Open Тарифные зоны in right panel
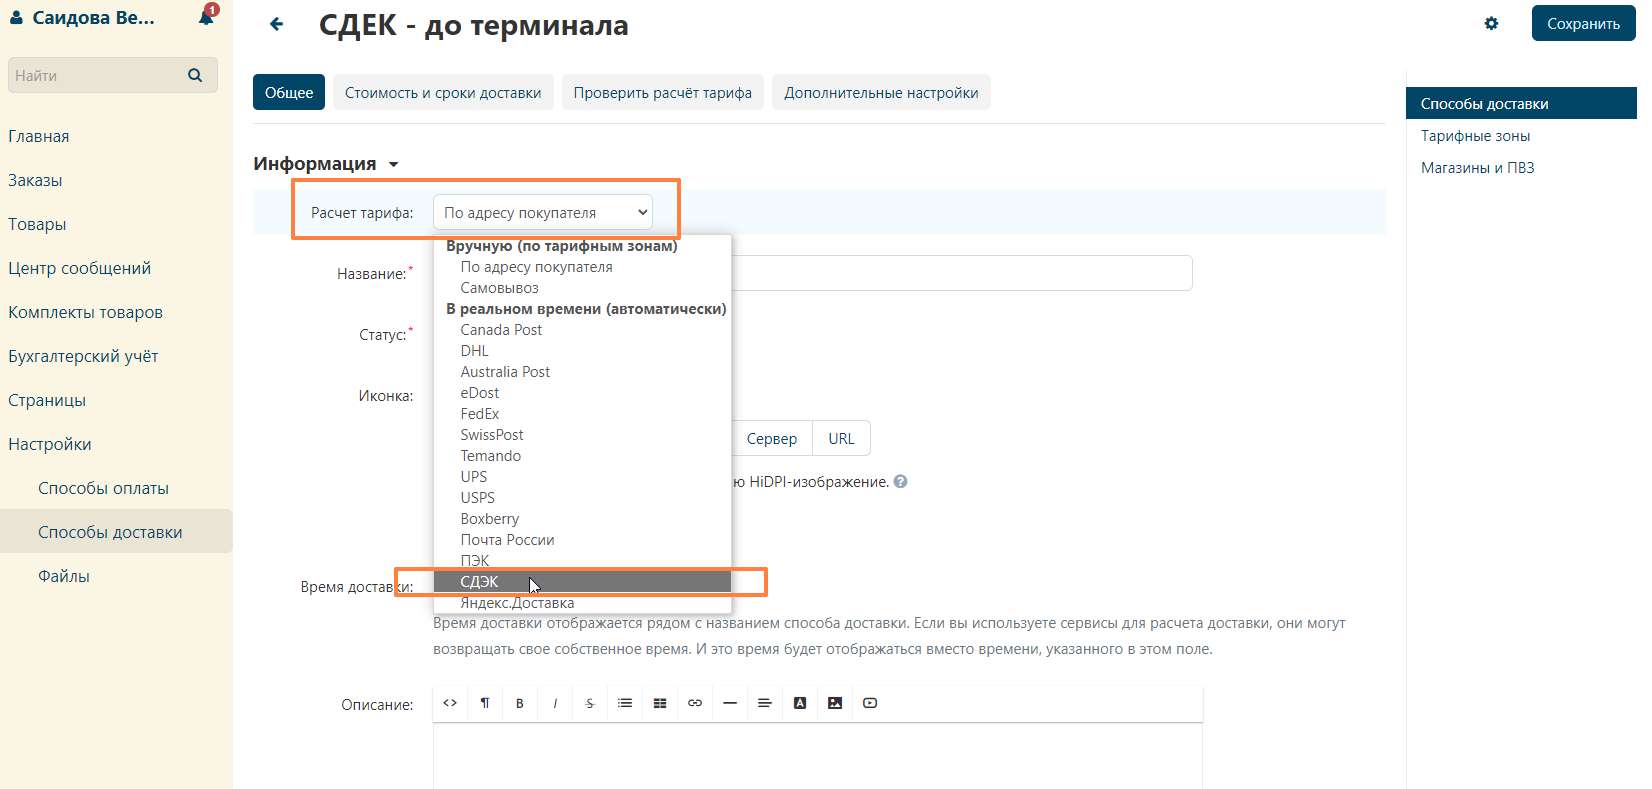Viewport: 1652px width, 789px height. click(1476, 136)
